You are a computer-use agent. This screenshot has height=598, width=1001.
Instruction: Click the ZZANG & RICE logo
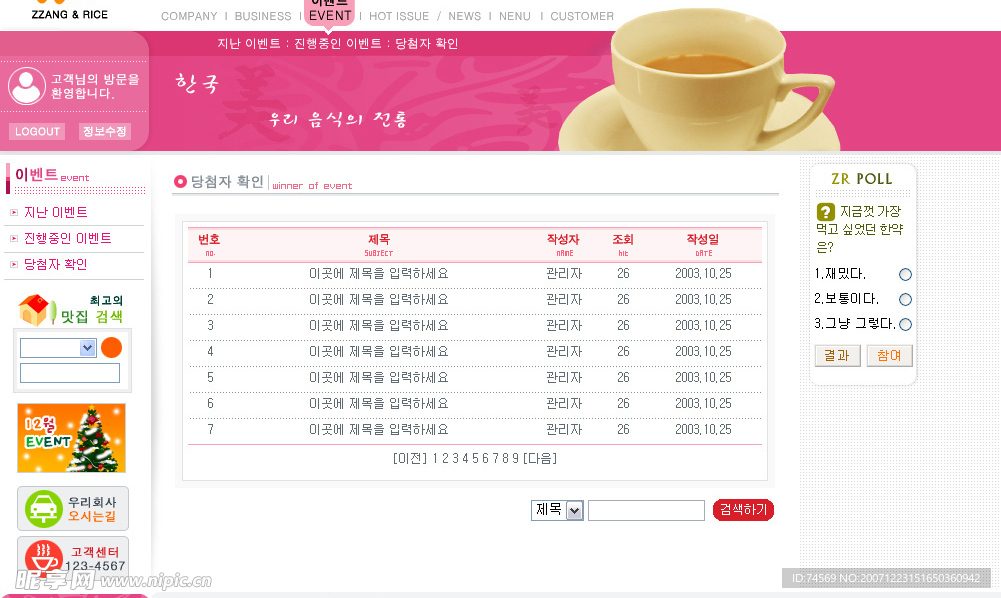click(70, 11)
